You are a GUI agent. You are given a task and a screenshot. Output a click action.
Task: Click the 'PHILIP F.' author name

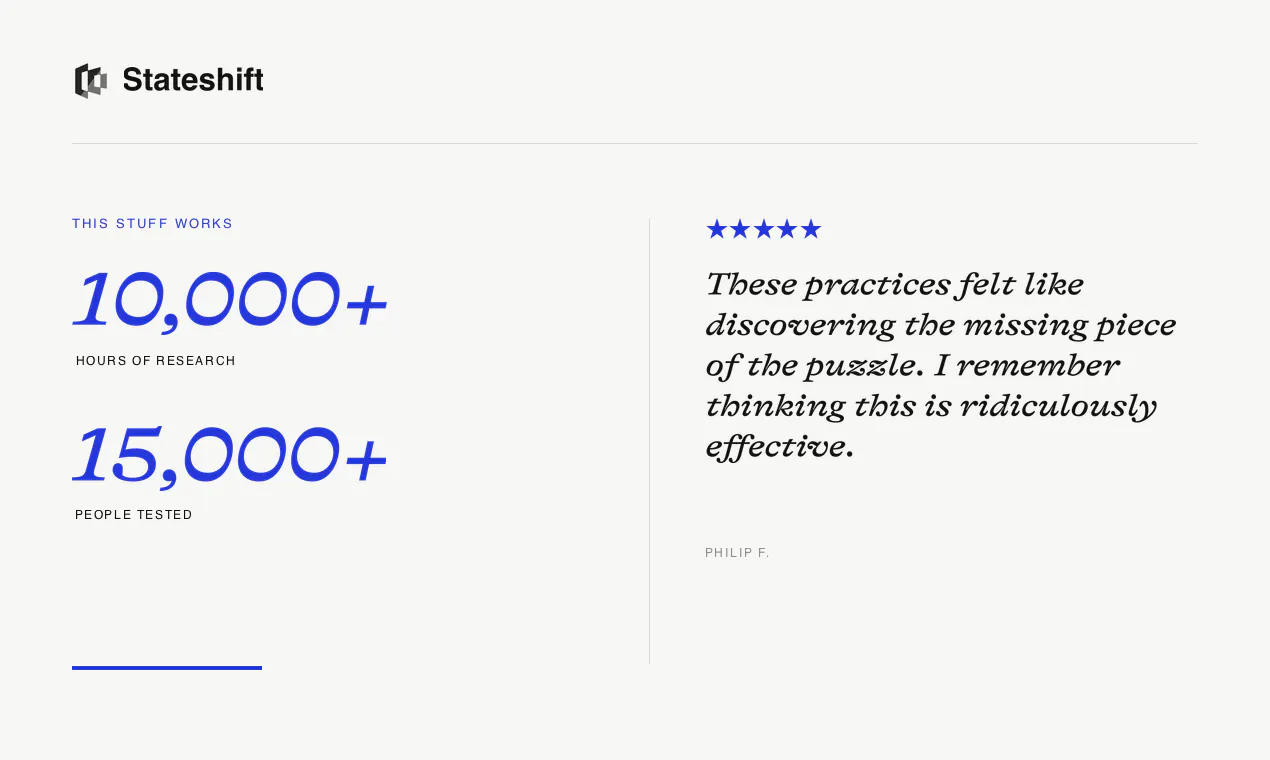(738, 553)
